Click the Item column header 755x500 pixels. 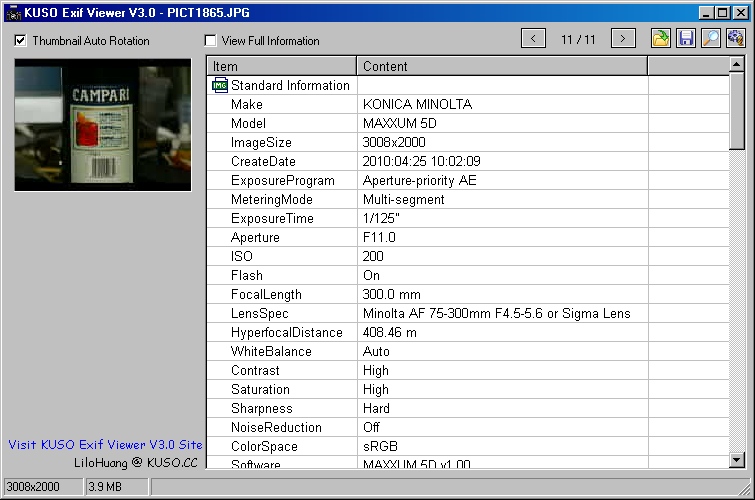click(x=282, y=66)
